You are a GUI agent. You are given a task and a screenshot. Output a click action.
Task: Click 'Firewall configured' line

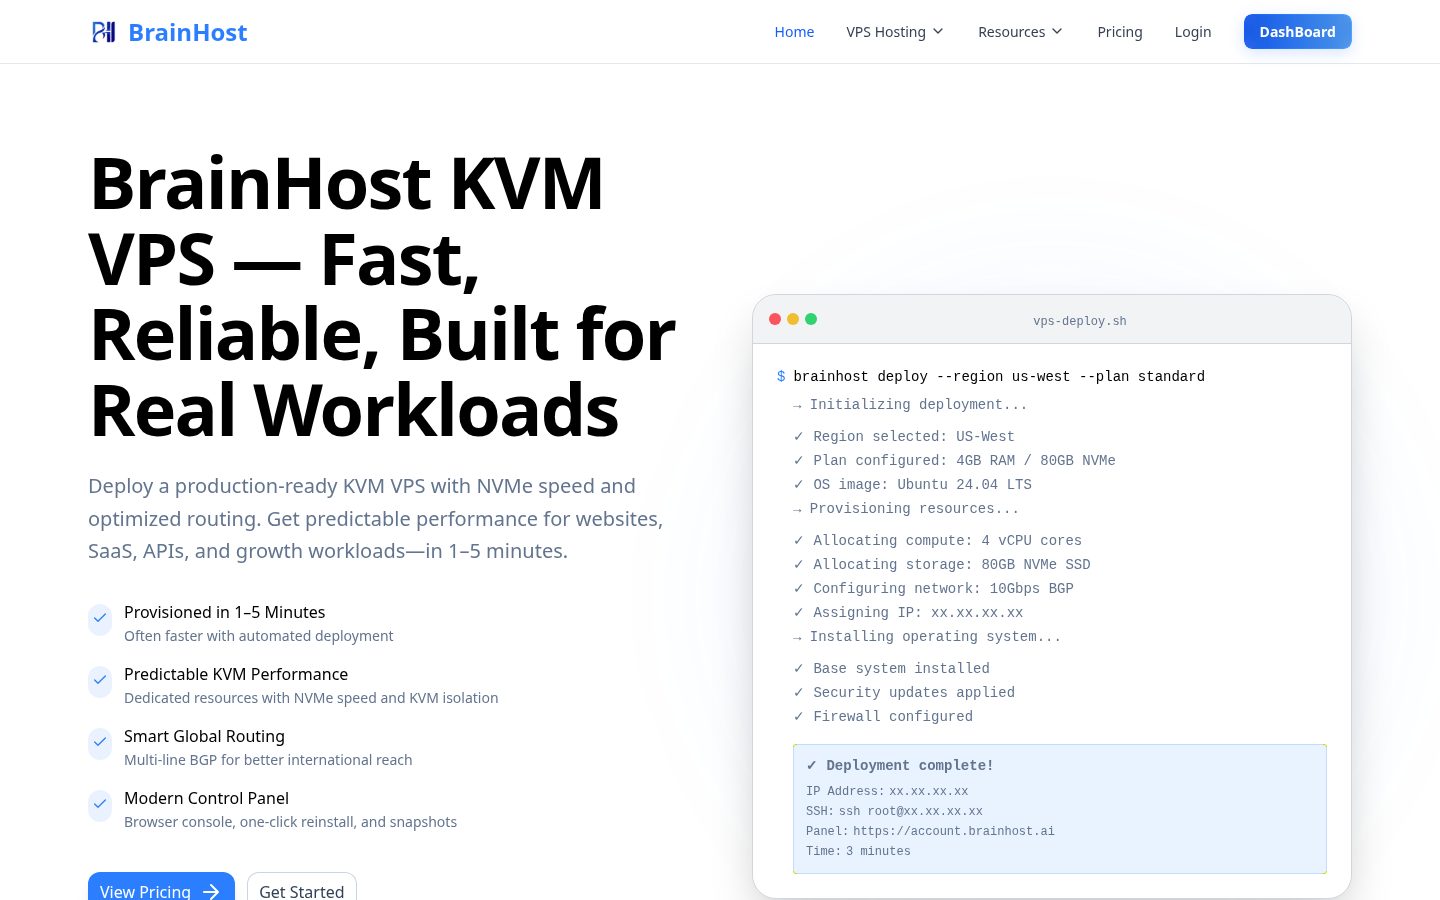pyautogui.click(x=883, y=716)
